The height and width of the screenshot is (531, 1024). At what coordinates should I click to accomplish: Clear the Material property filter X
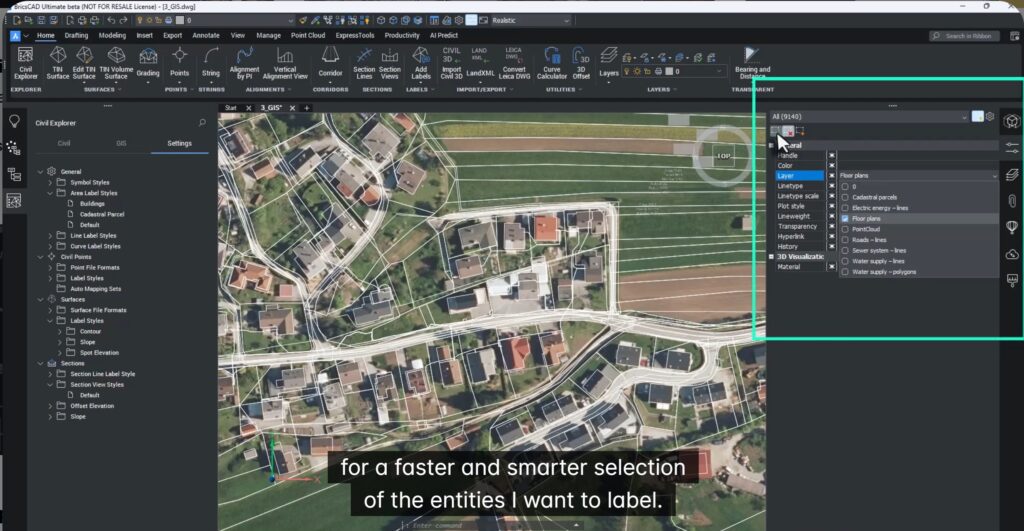click(831, 266)
